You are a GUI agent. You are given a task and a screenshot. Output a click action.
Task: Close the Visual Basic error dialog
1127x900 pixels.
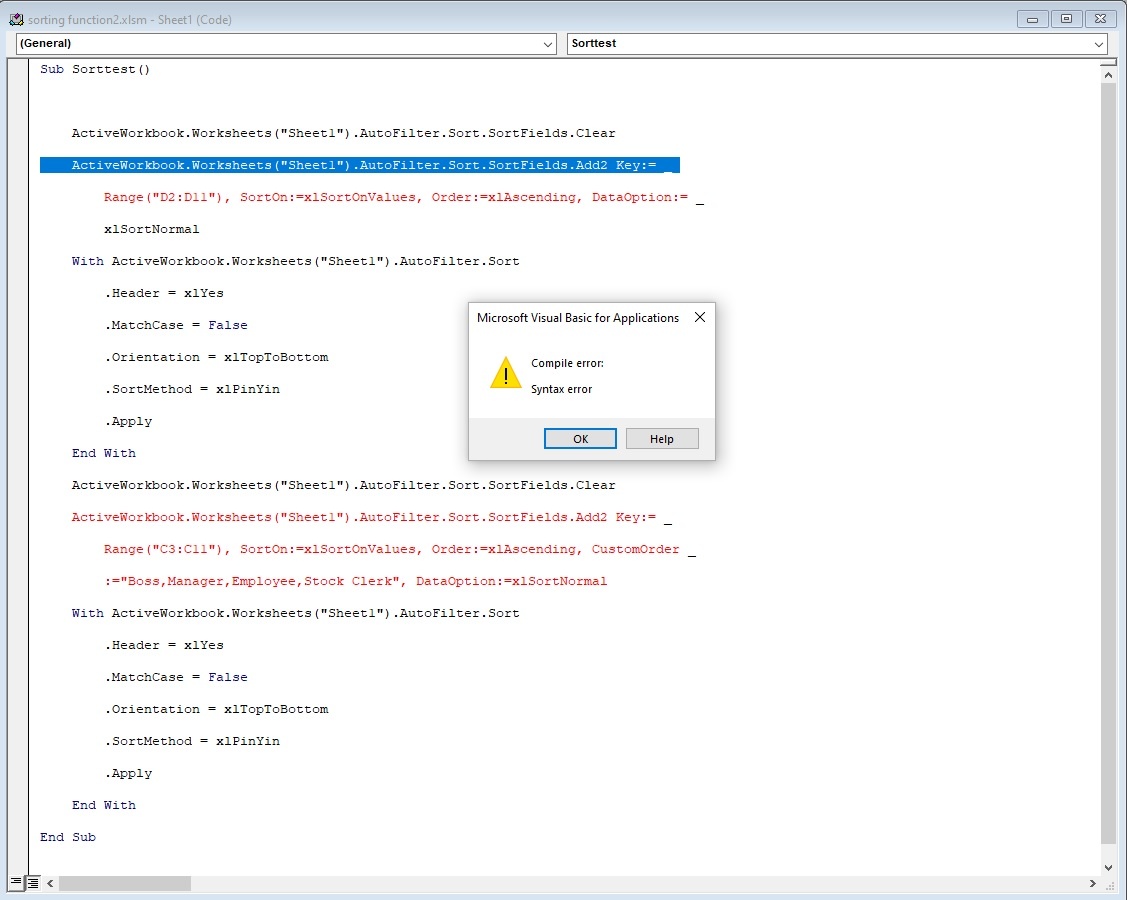click(700, 317)
